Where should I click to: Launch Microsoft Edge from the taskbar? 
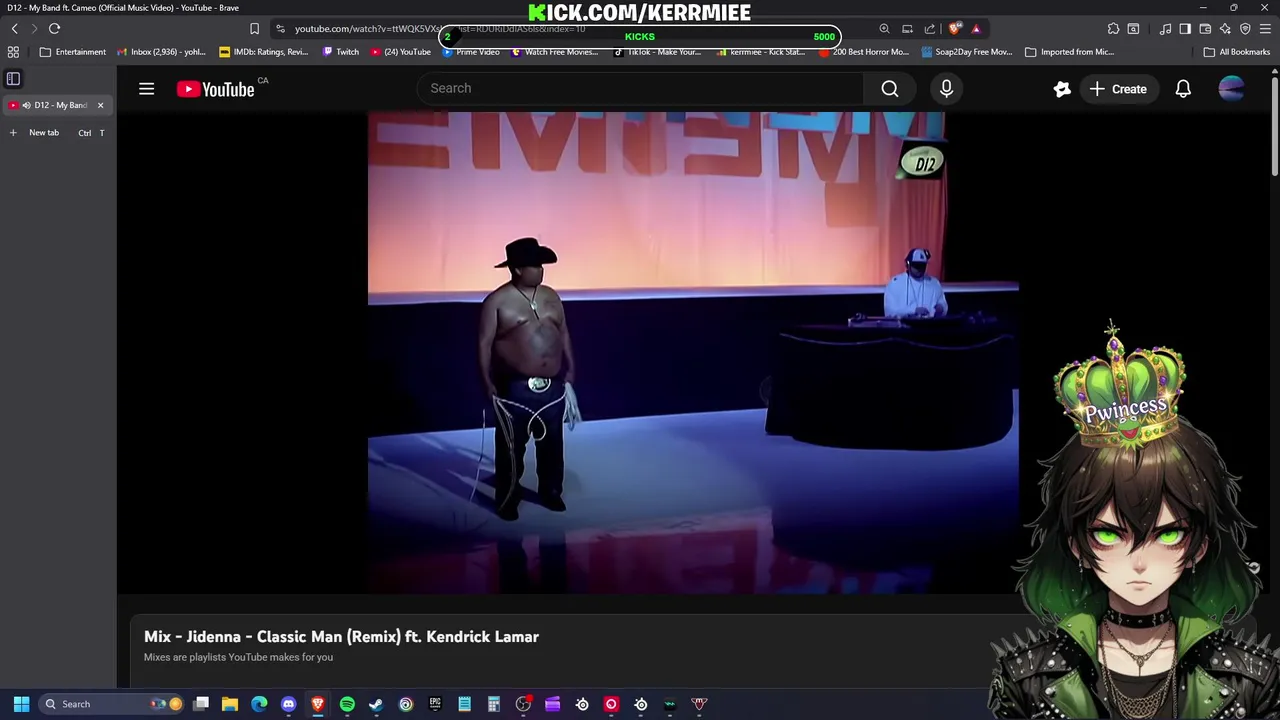[x=259, y=704]
